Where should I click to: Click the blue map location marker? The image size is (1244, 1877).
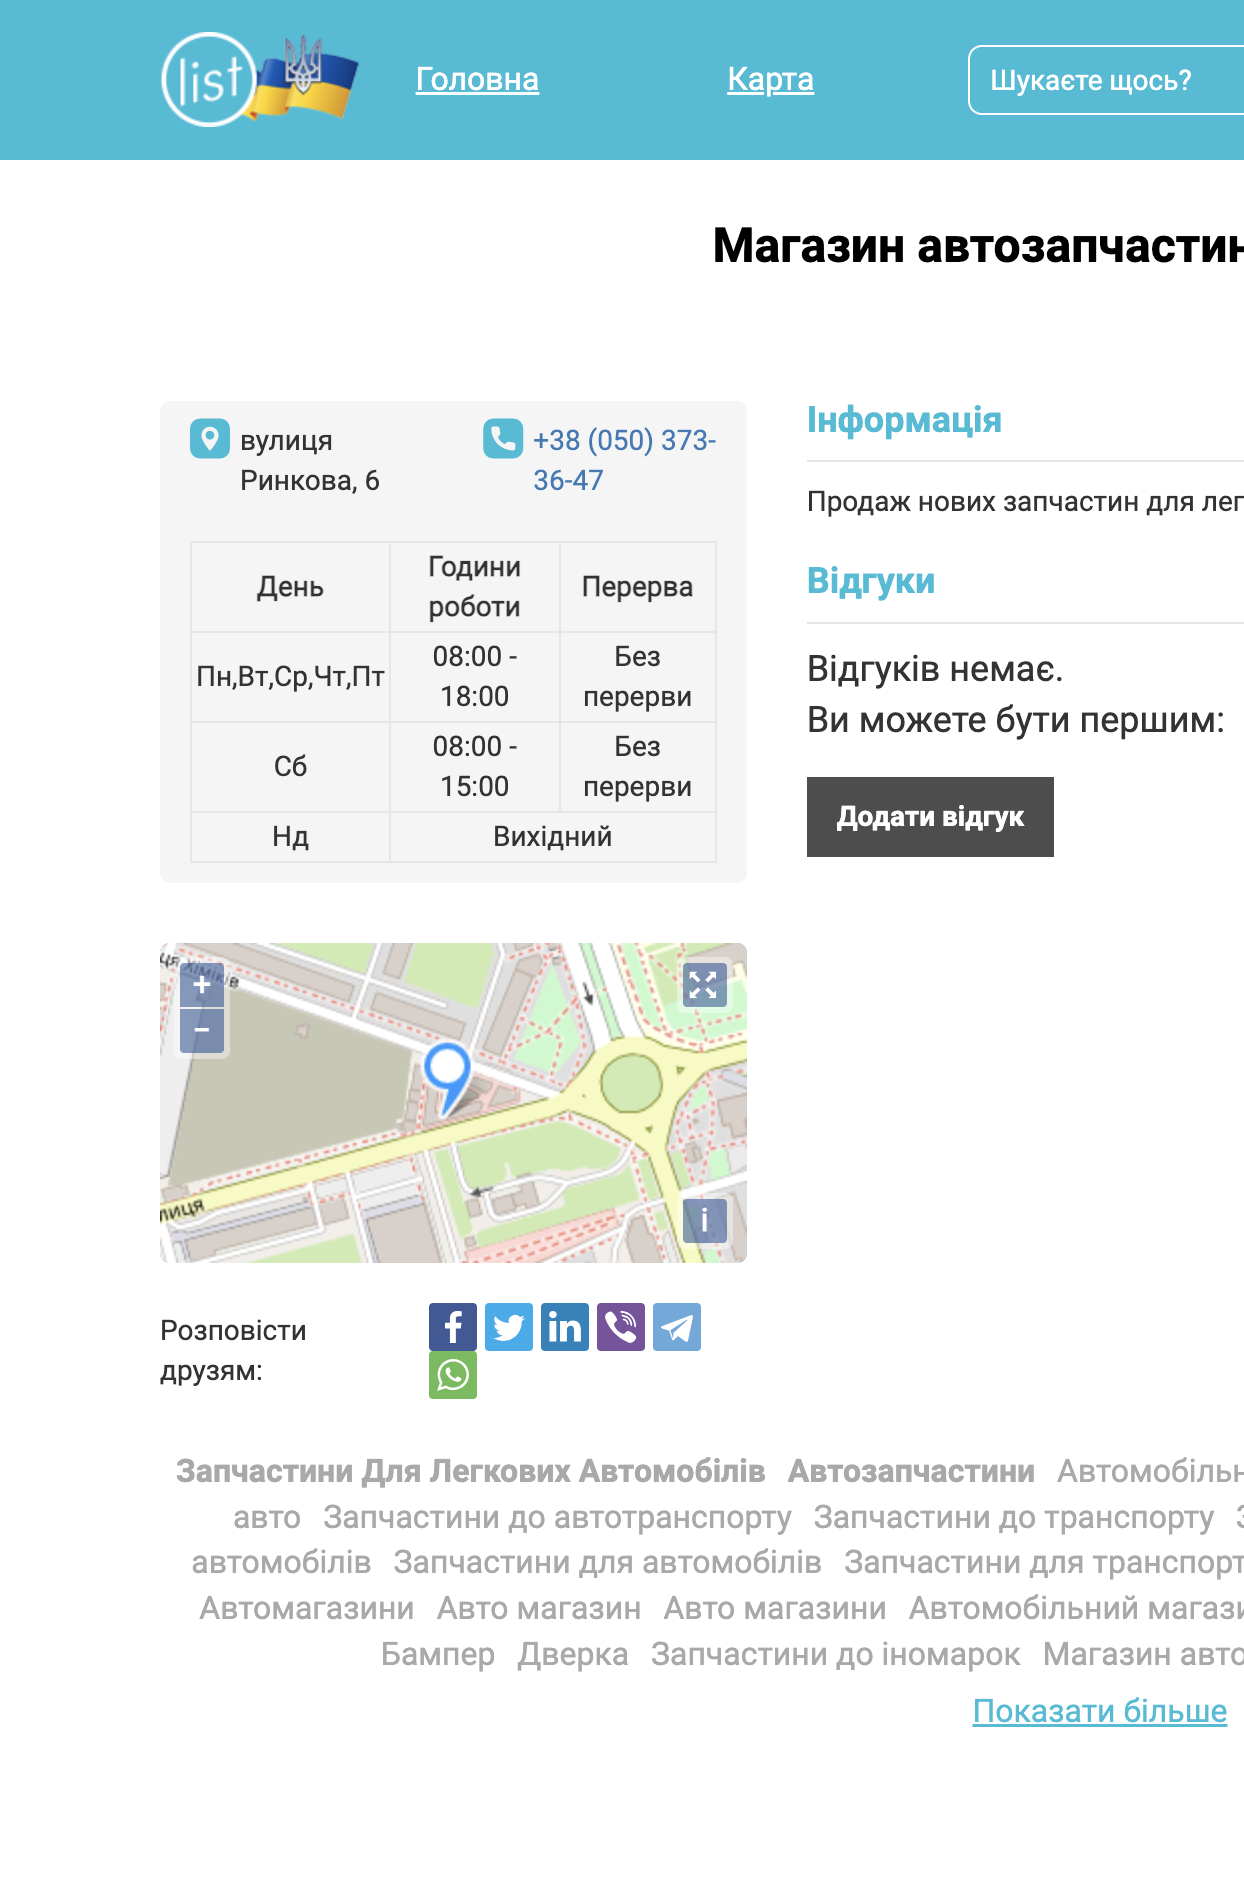[x=447, y=1078]
